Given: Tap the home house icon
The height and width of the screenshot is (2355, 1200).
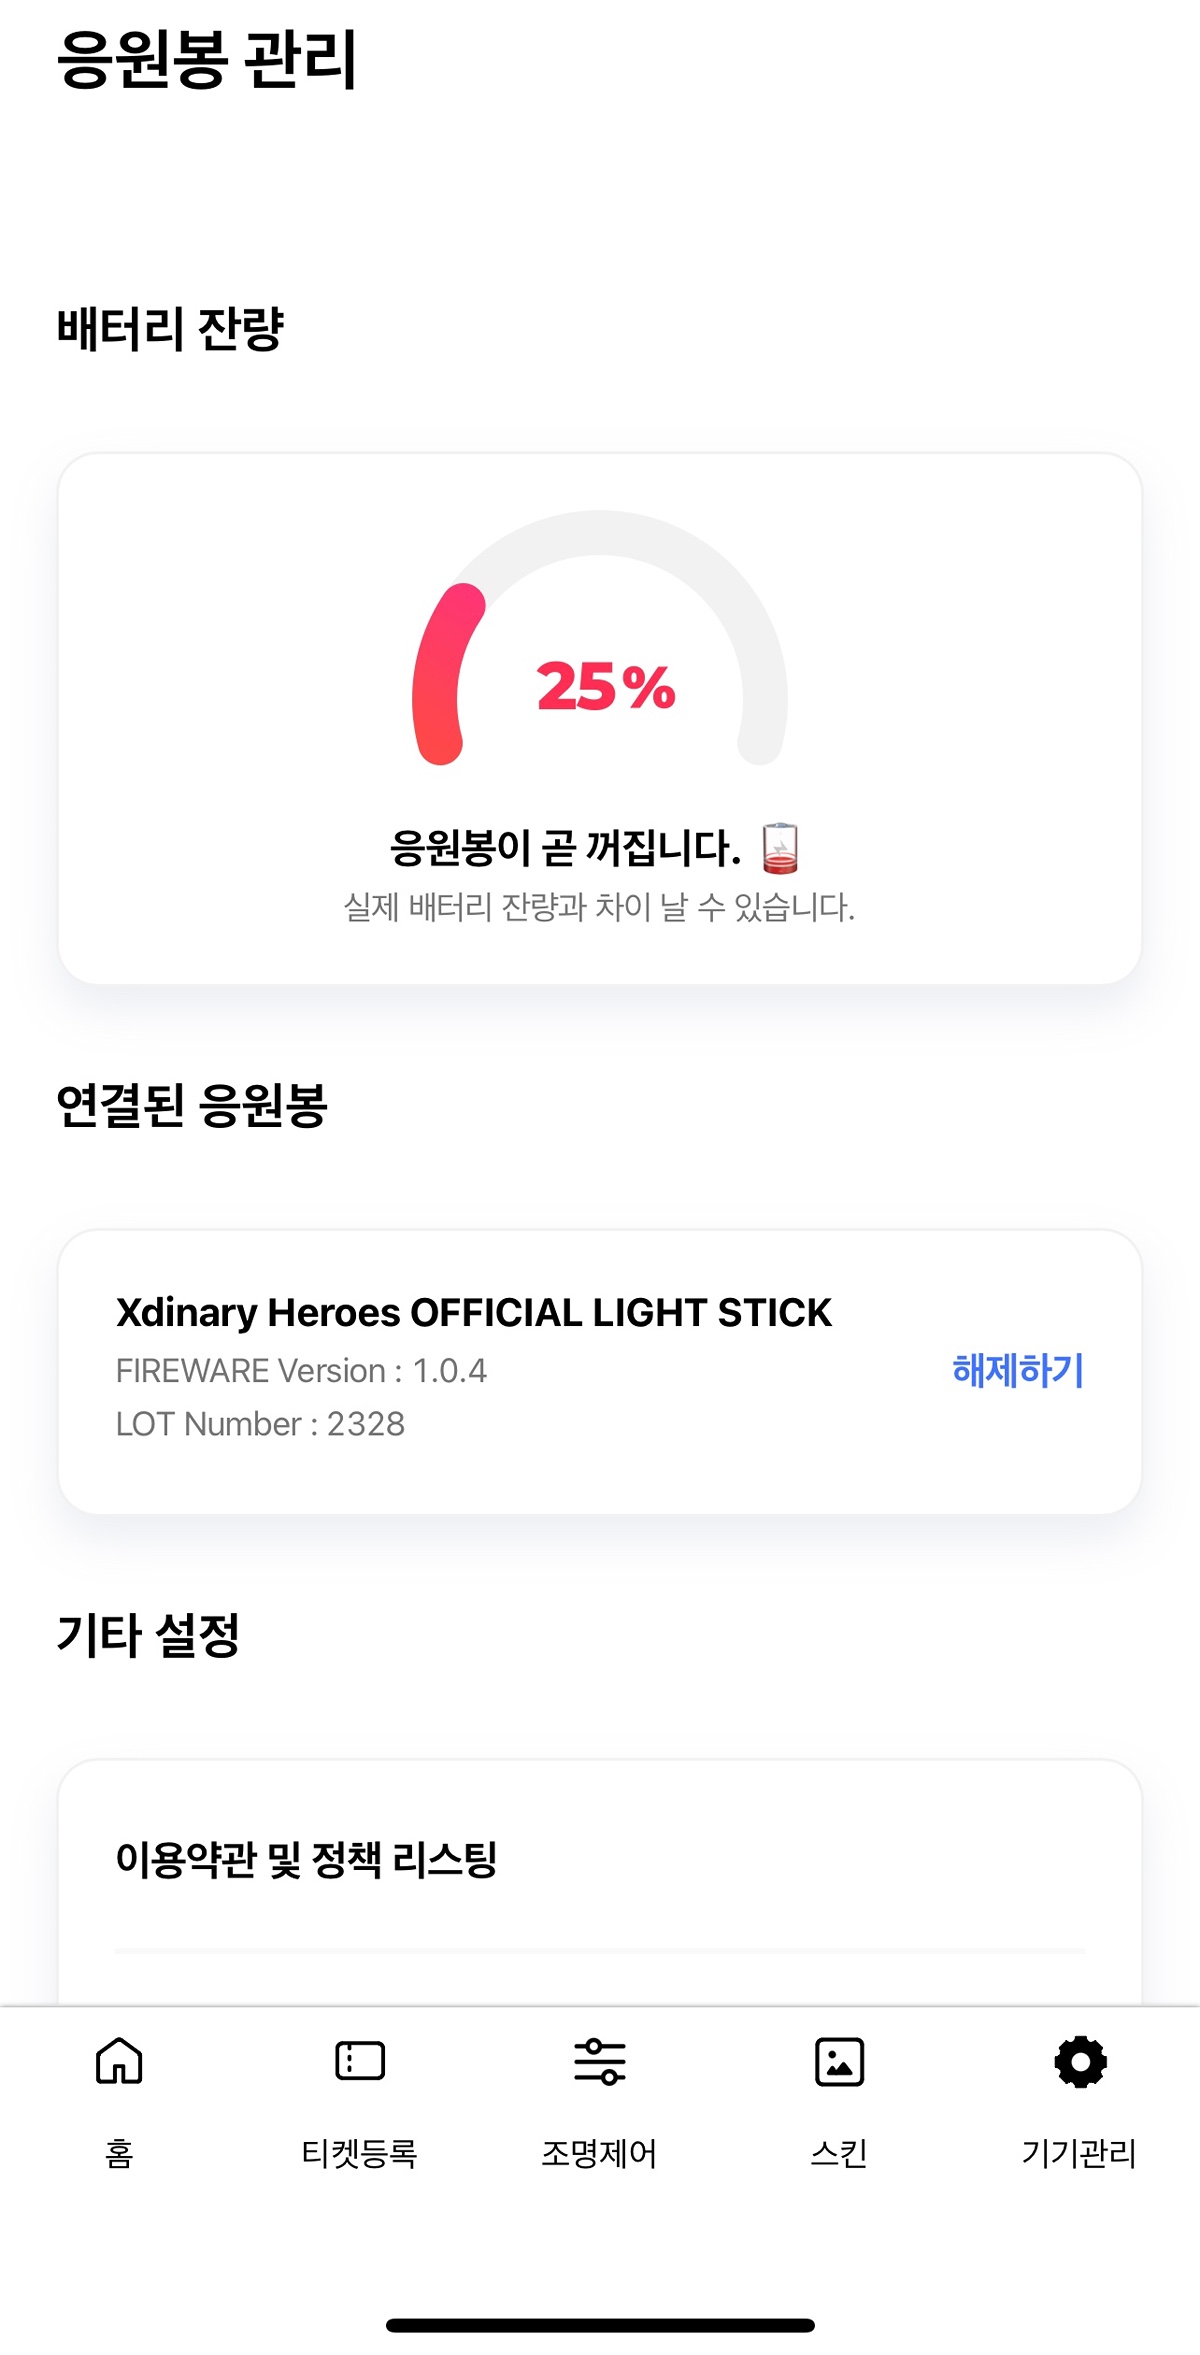Looking at the screenshot, I should (119, 2061).
